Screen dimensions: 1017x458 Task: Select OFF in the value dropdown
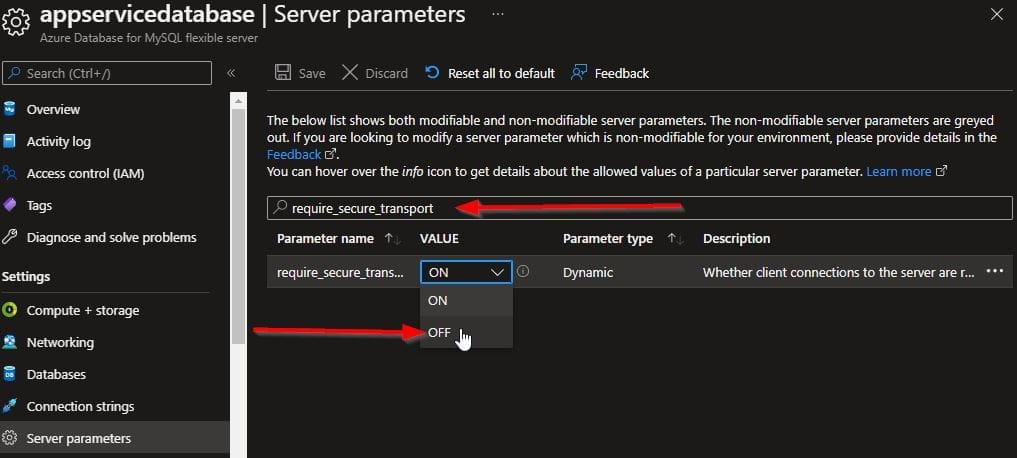tap(439, 333)
